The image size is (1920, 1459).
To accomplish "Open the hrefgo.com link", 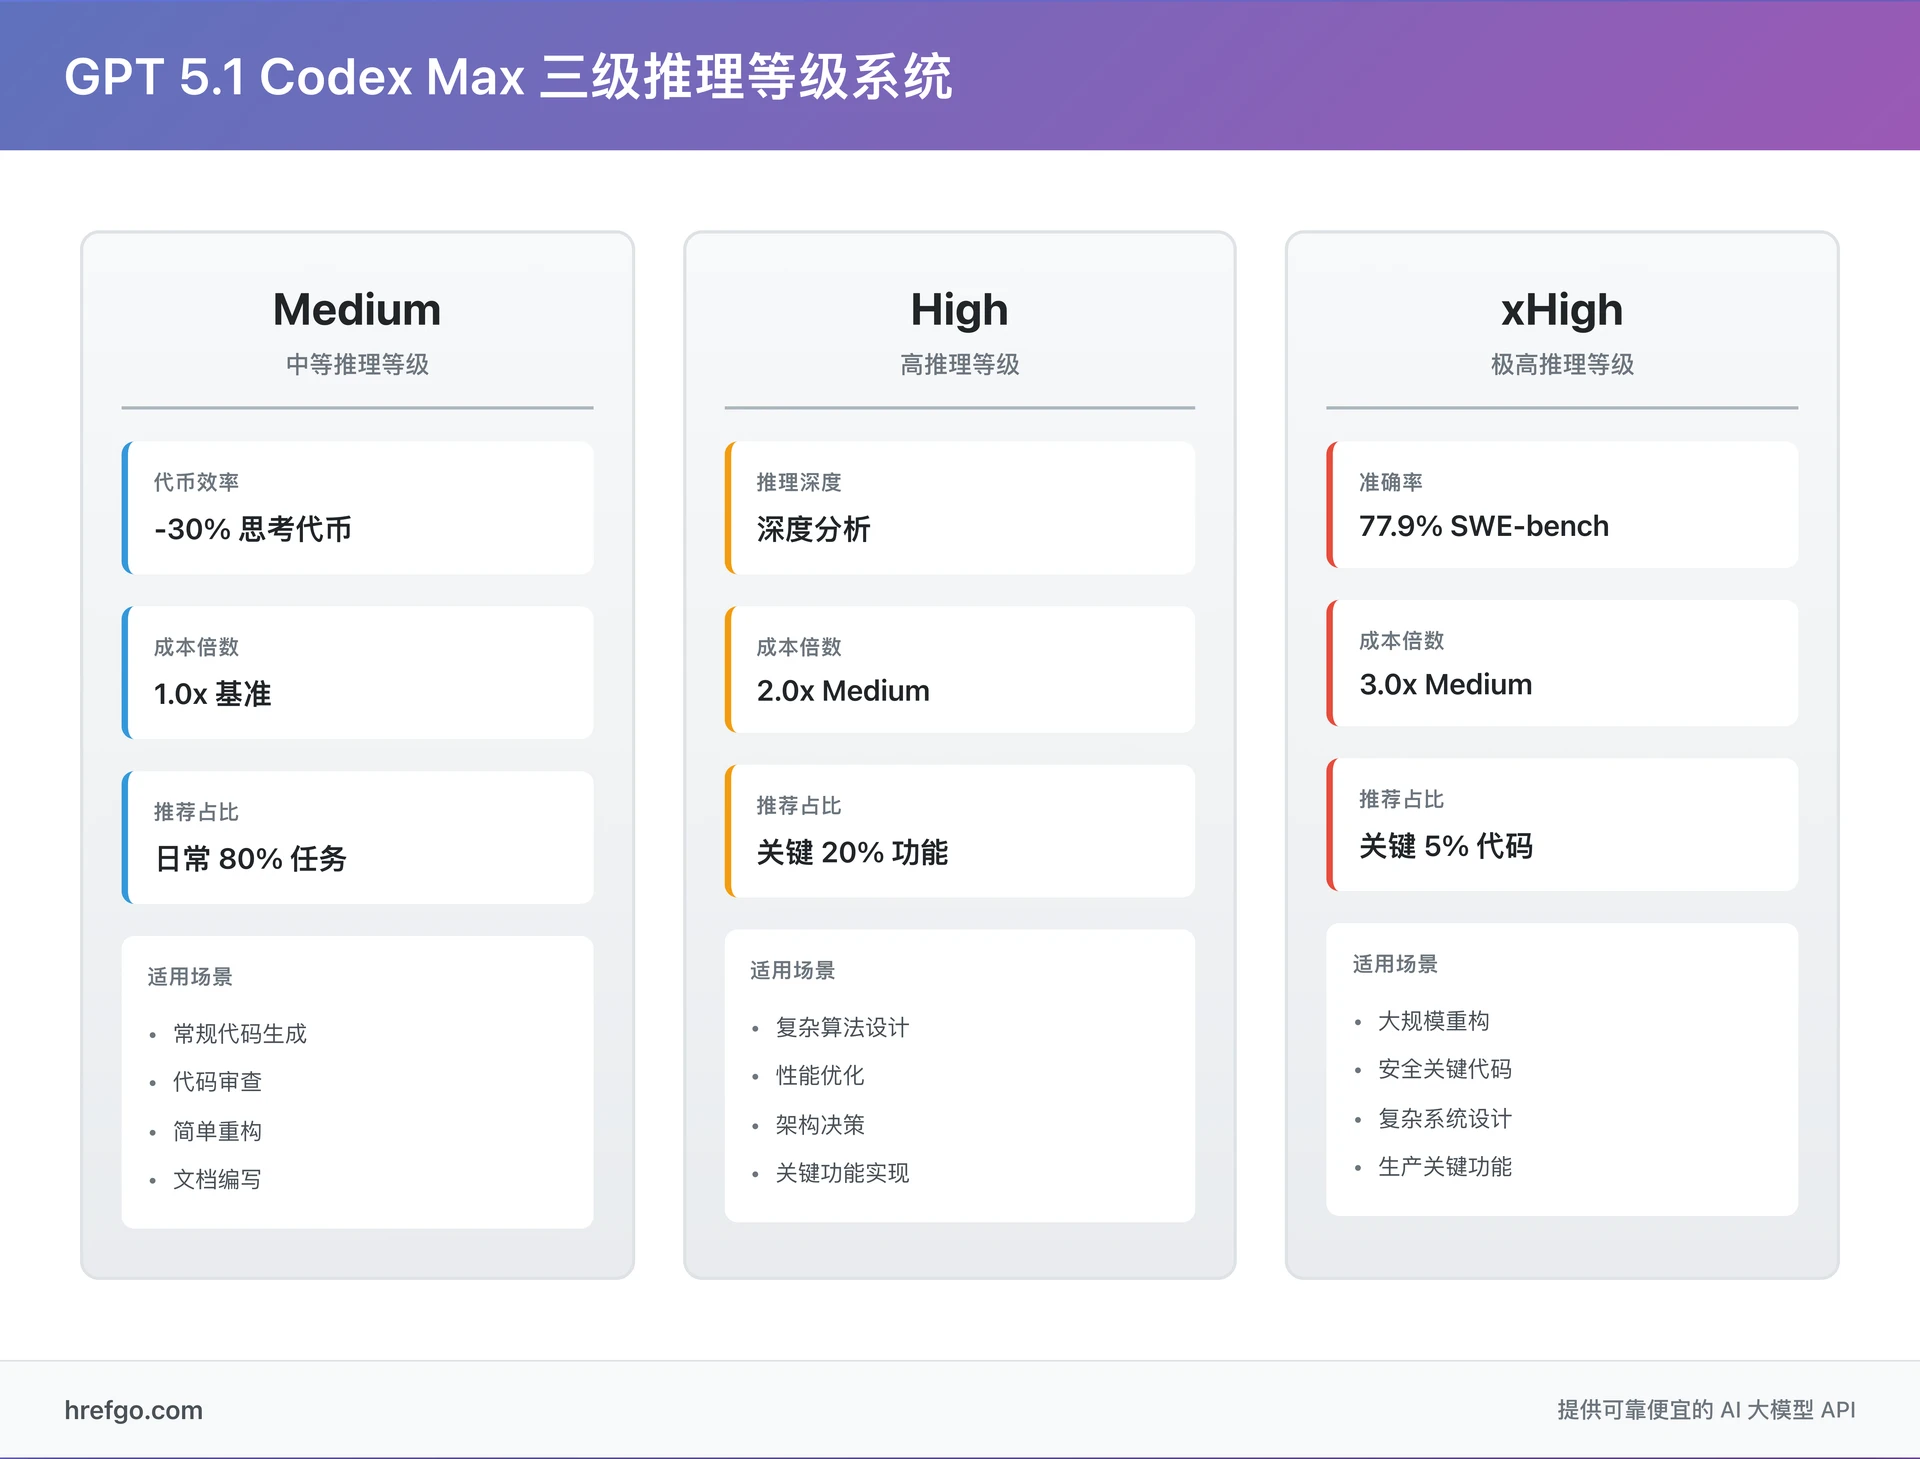I will click(x=133, y=1411).
